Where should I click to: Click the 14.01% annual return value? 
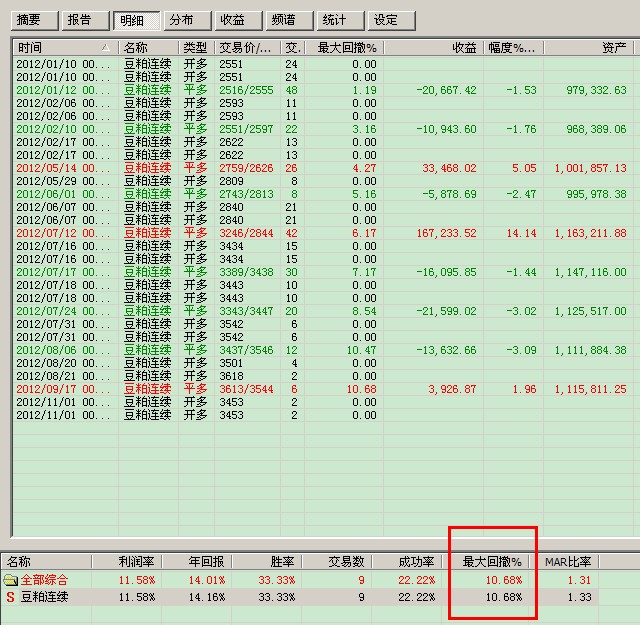pyautogui.click(x=207, y=580)
